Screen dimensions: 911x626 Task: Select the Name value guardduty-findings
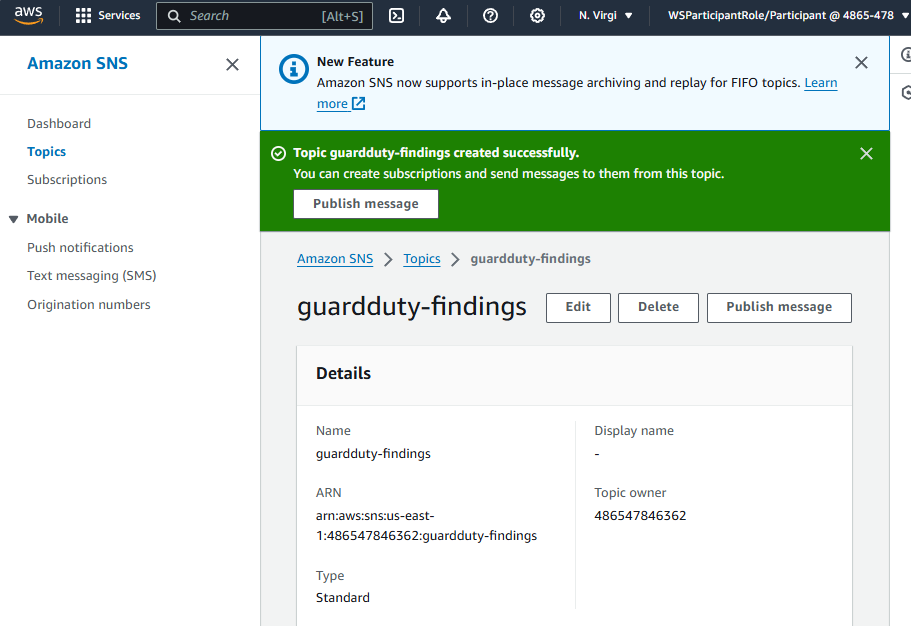coord(373,454)
